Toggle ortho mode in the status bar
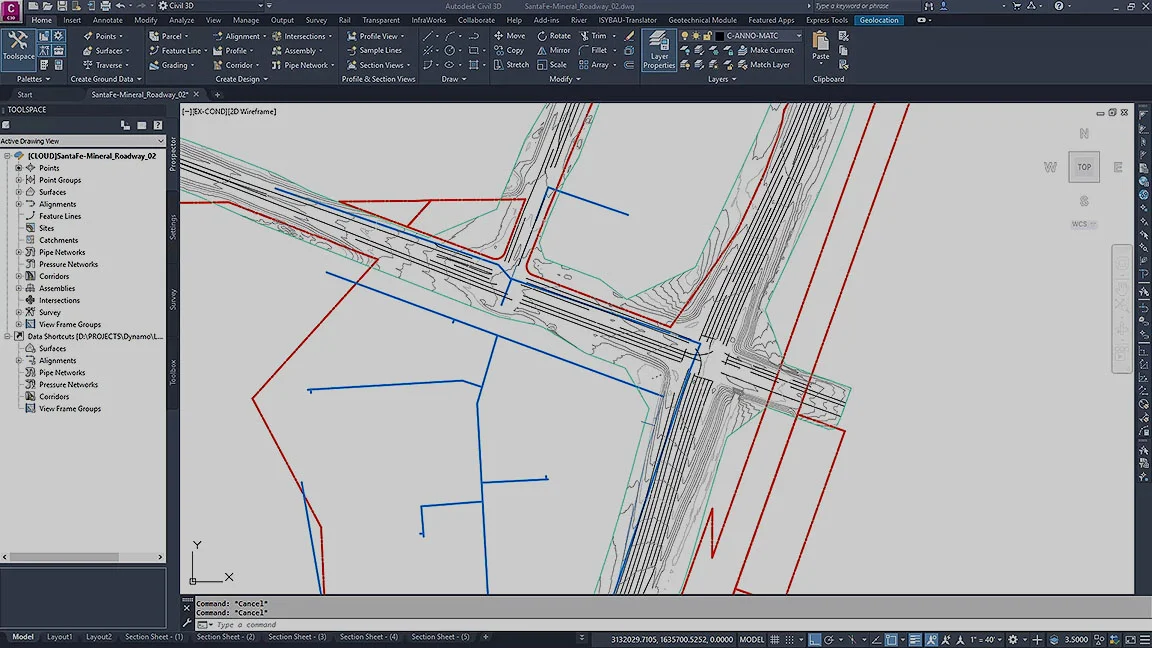The image size is (1152, 648). [814, 639]
